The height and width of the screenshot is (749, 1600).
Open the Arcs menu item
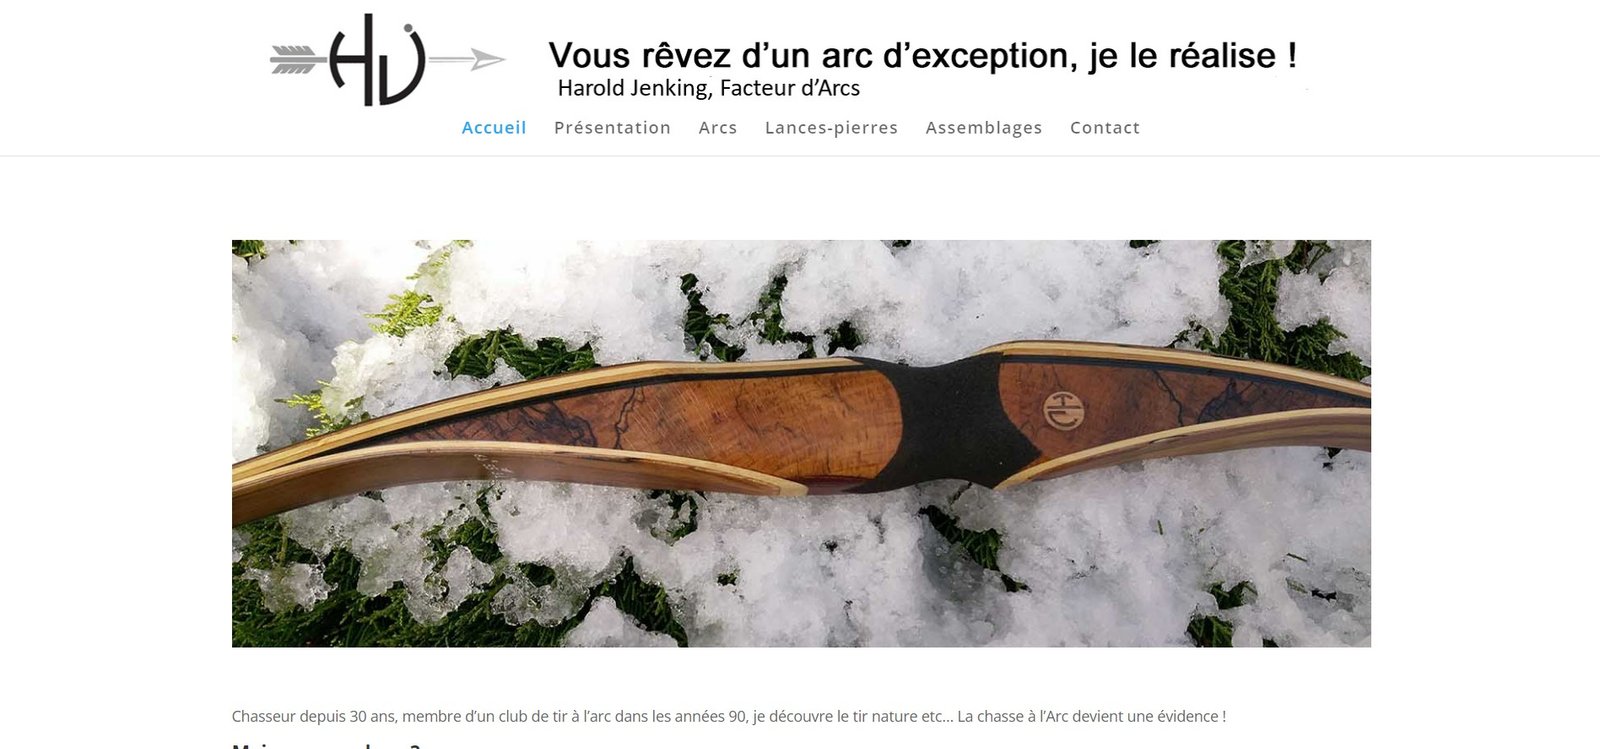click(x=718, y=128)
